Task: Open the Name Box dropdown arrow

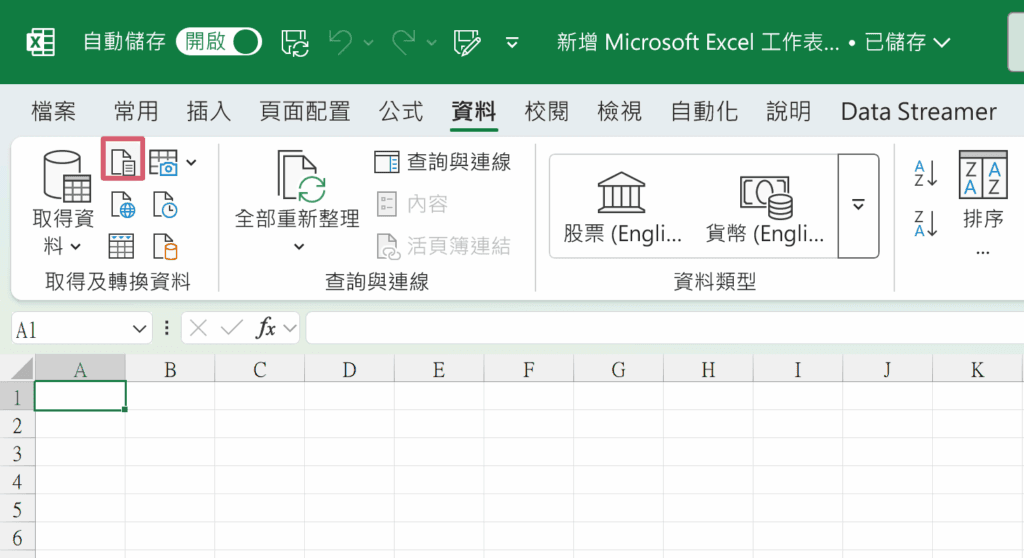Action: coord(139,329)
